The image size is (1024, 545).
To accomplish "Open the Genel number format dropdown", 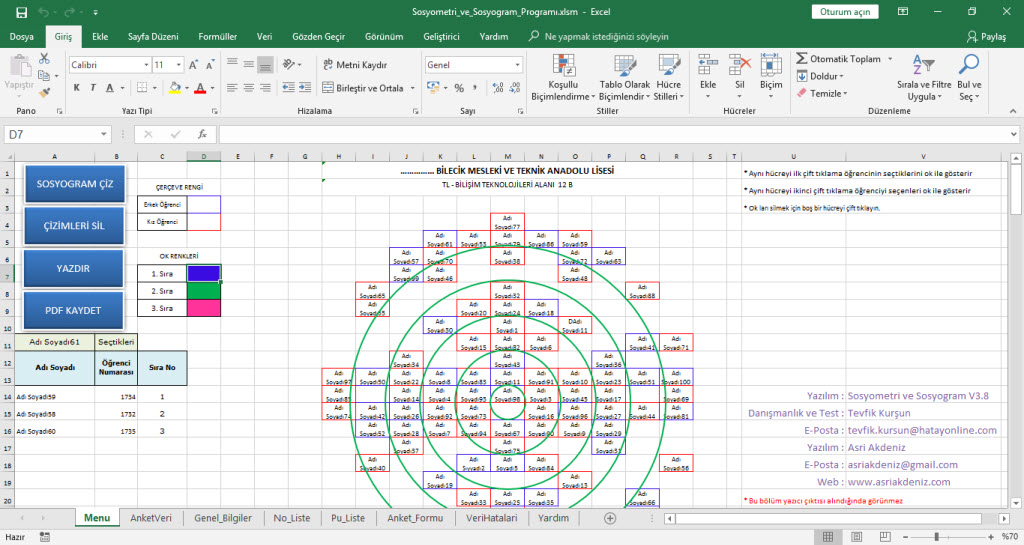I will pyautogui.click(x=517, y=65).
